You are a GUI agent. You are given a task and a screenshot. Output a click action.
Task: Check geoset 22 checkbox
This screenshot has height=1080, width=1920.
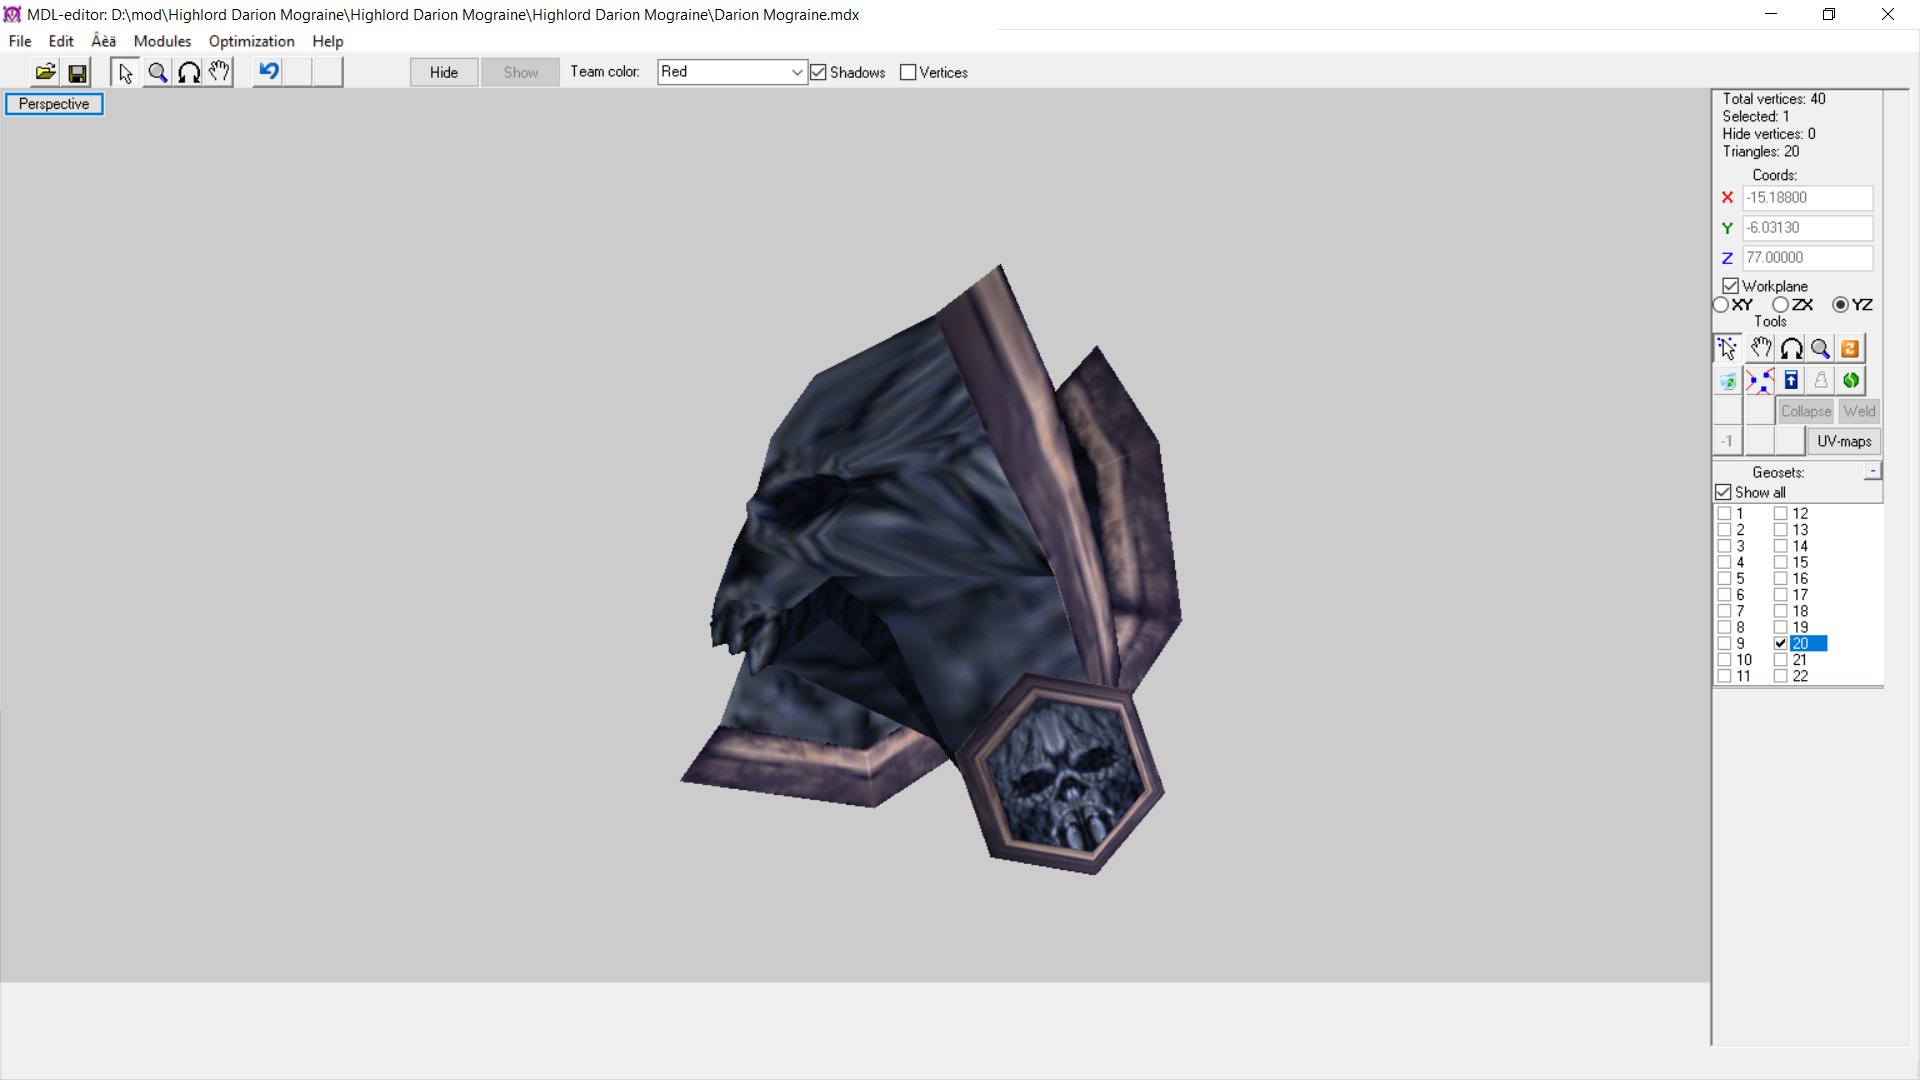1780,676
